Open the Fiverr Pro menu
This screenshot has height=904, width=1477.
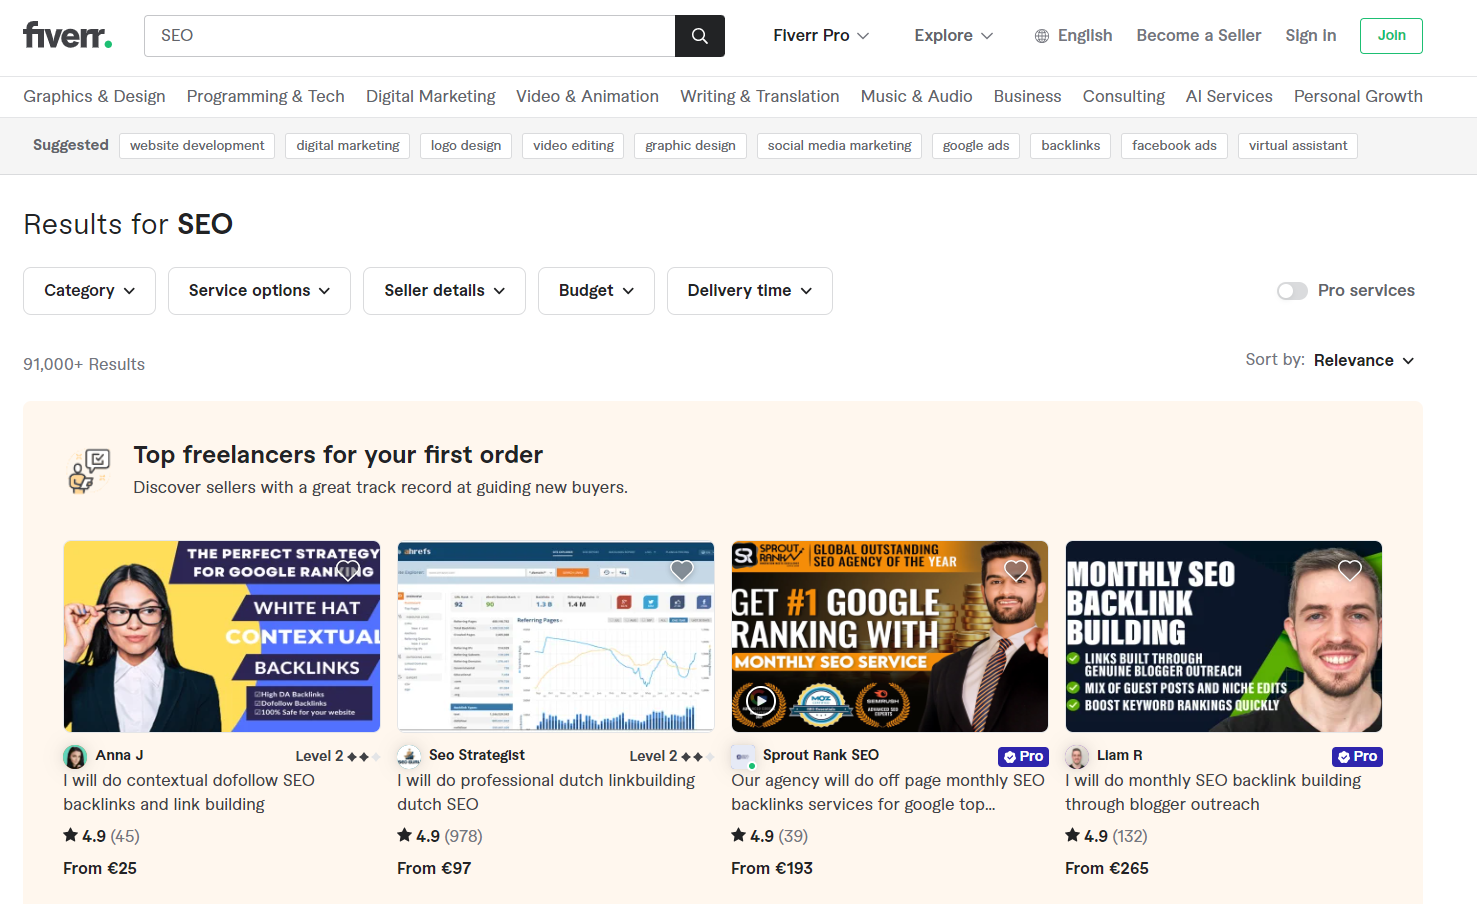point(821,36)
